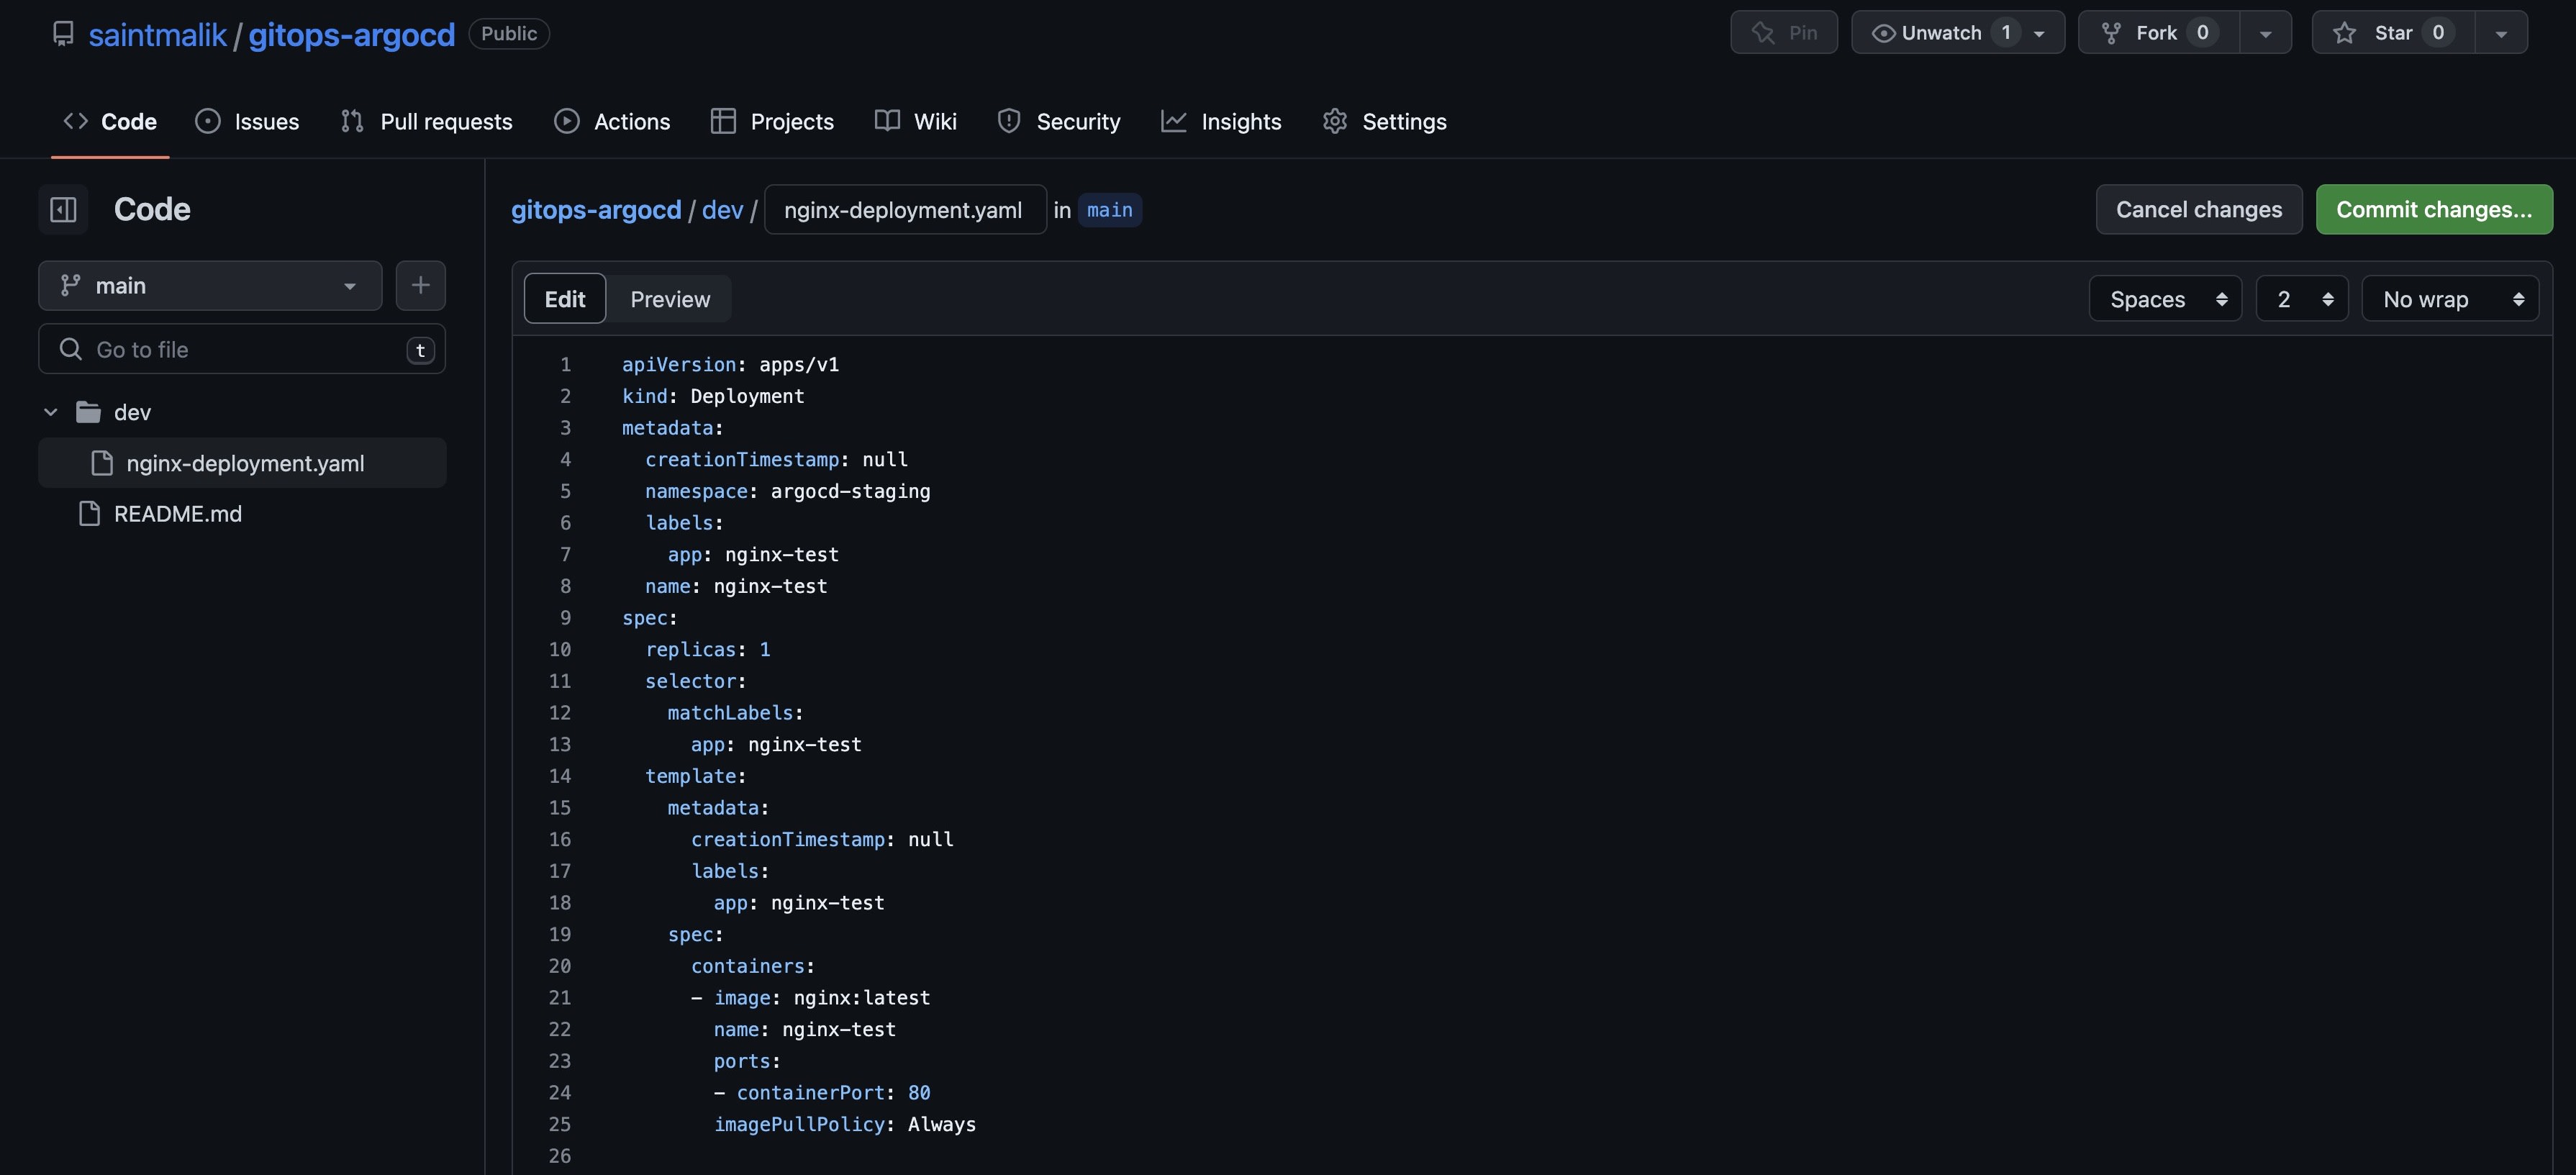Image resolution: width=2576 pixels, height=1175 pixels.
Task: Click the dev breadcrumb link
Action: [722, 210]
